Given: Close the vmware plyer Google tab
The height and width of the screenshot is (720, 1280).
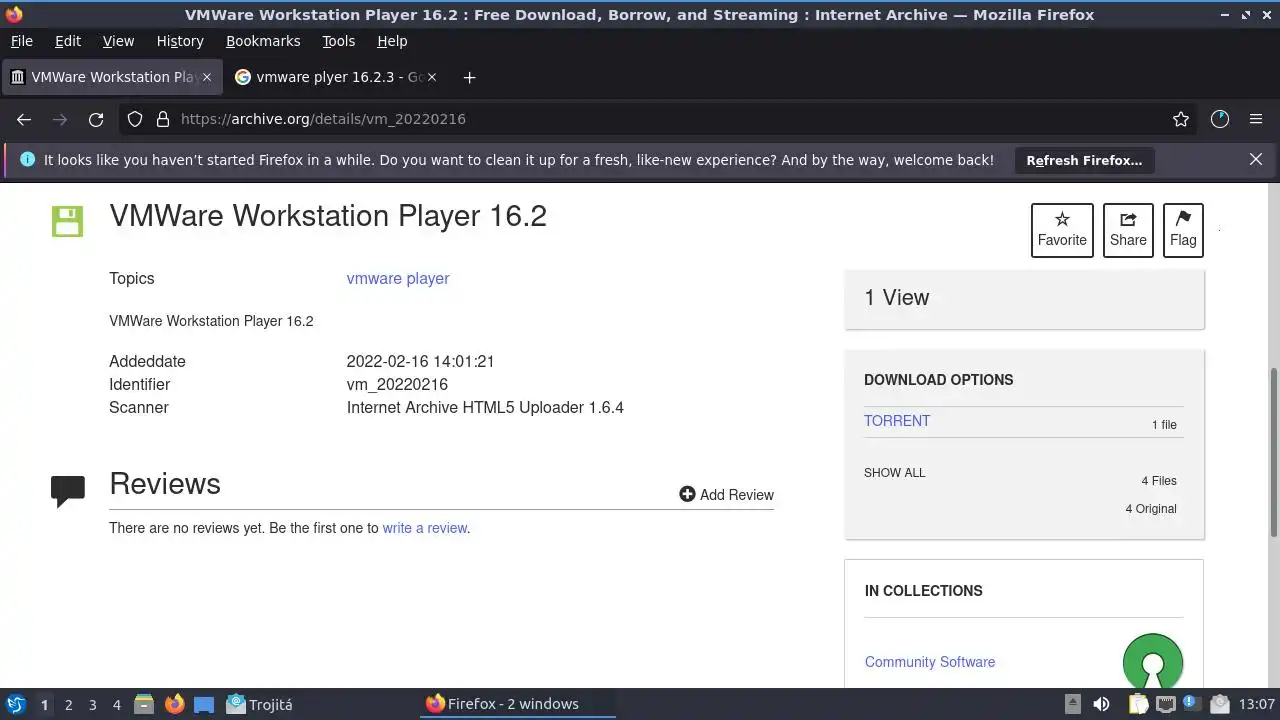Looking at the screenshot, I should click(x=433, y=77).
